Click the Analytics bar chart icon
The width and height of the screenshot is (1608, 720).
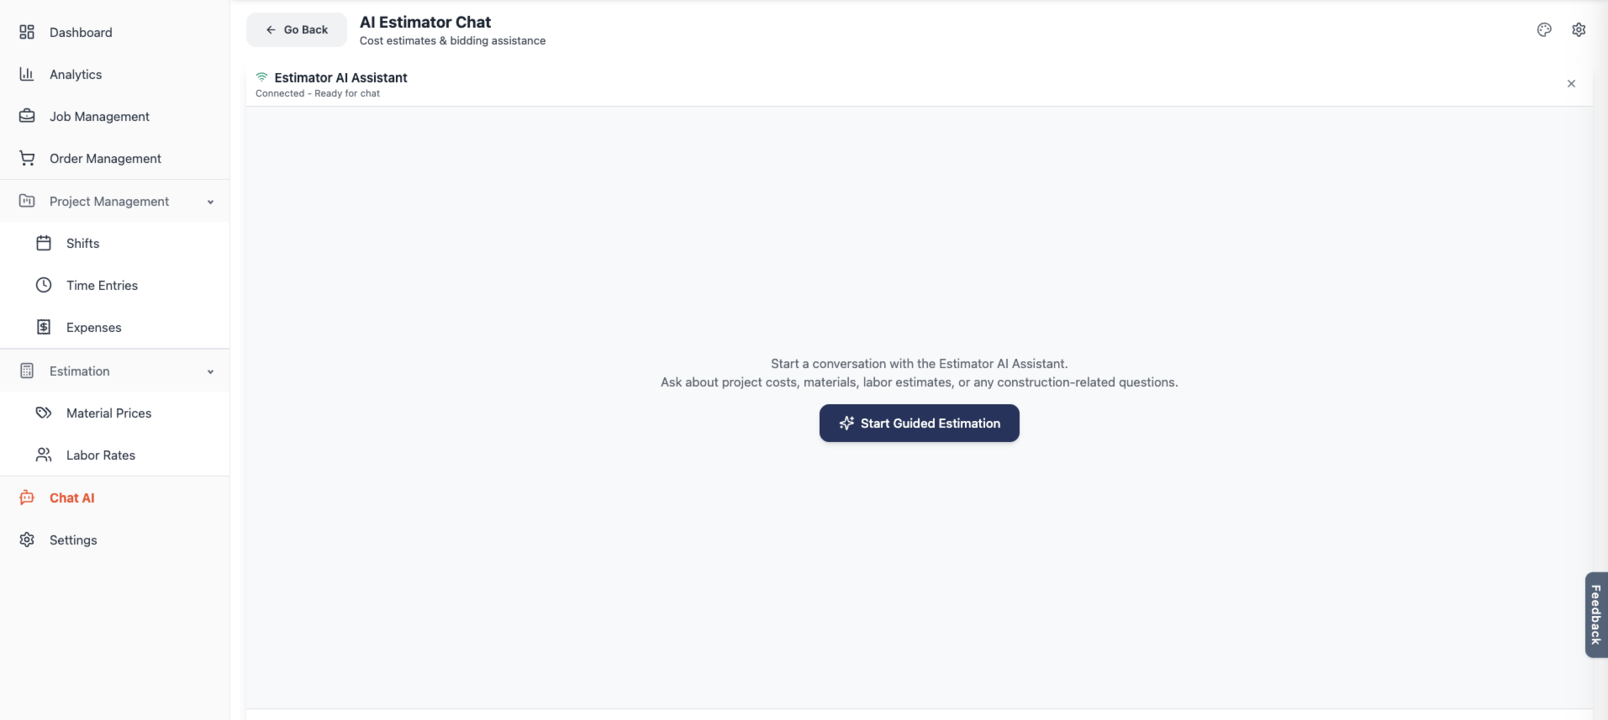click(27, 74)
